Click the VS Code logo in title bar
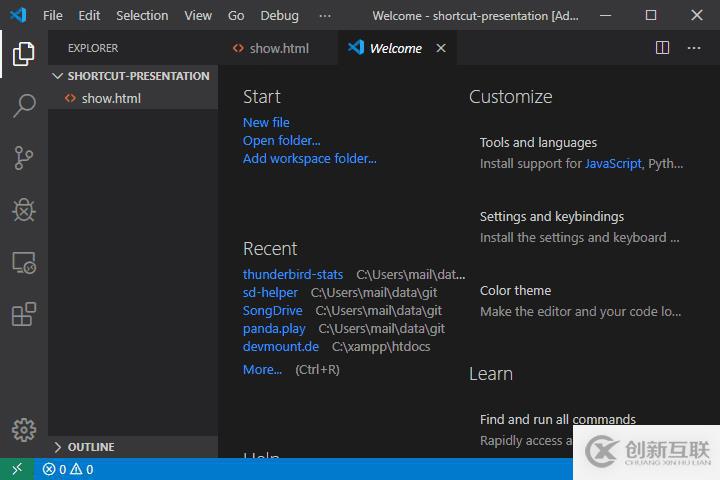This screenshot has width=720, height=480. click(18, 15)
